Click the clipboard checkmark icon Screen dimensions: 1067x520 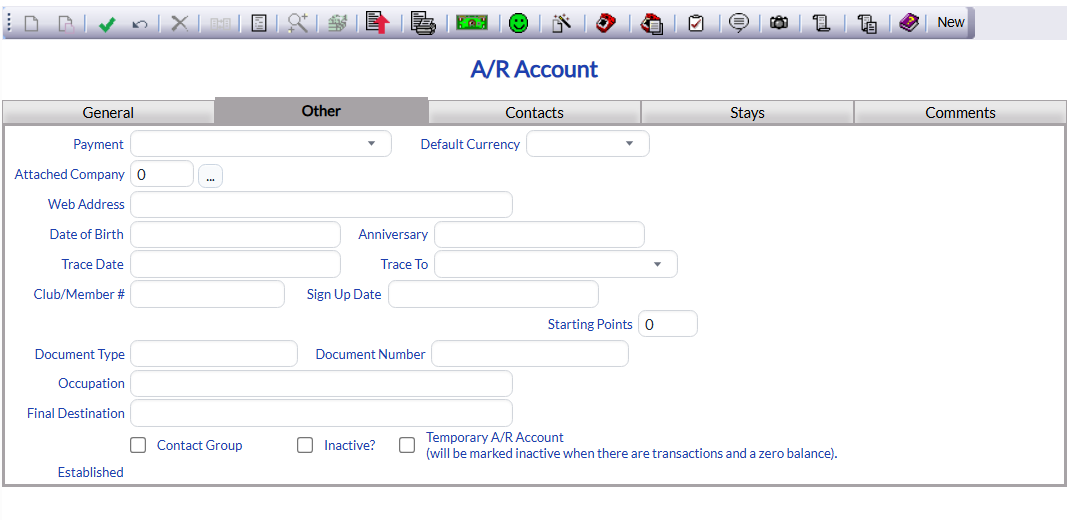point(695,24)
